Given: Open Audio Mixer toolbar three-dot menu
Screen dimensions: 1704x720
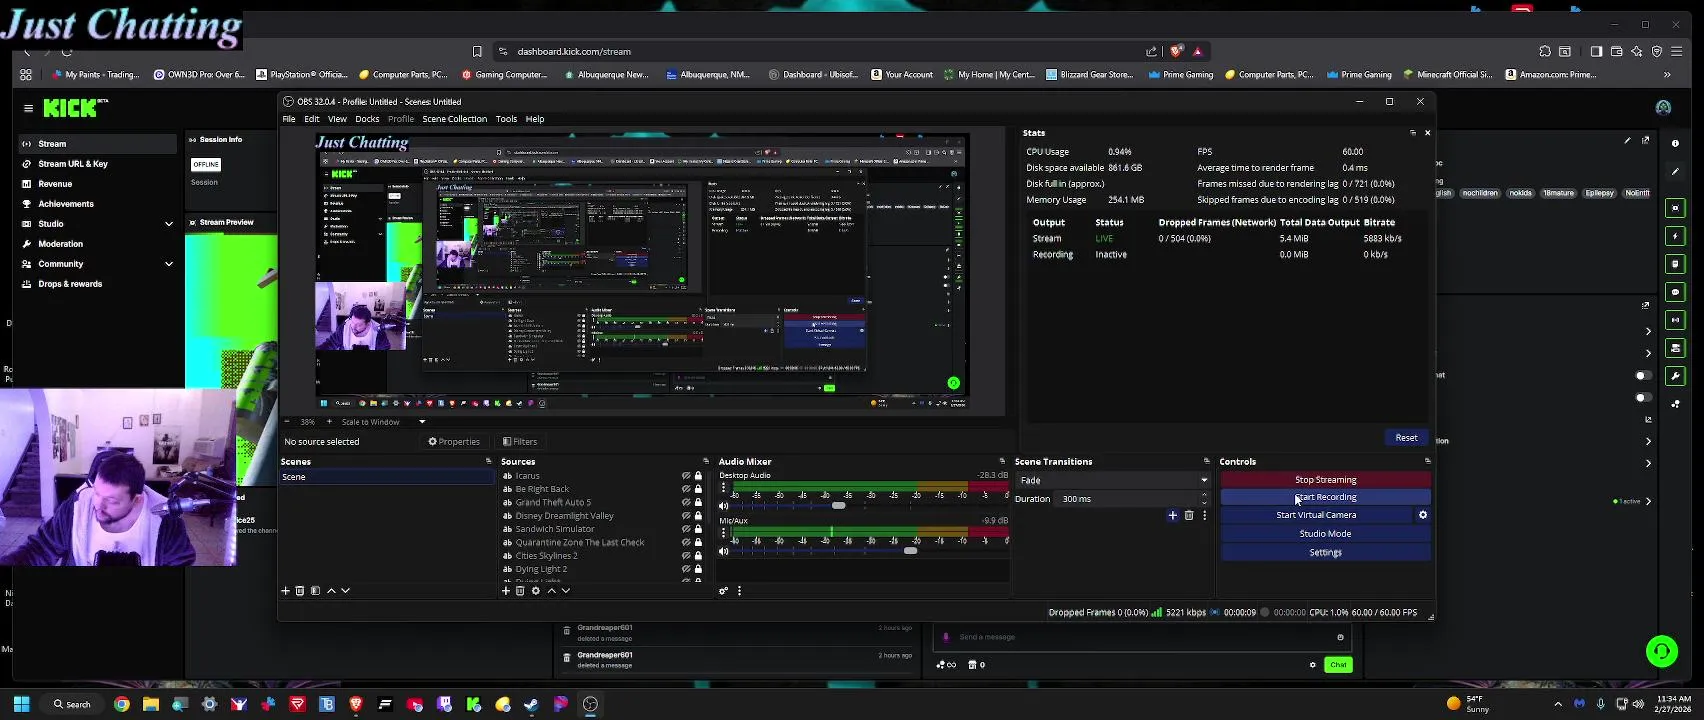Looking at the screenshot, I should pyautogui.click(x=739, y=591).
